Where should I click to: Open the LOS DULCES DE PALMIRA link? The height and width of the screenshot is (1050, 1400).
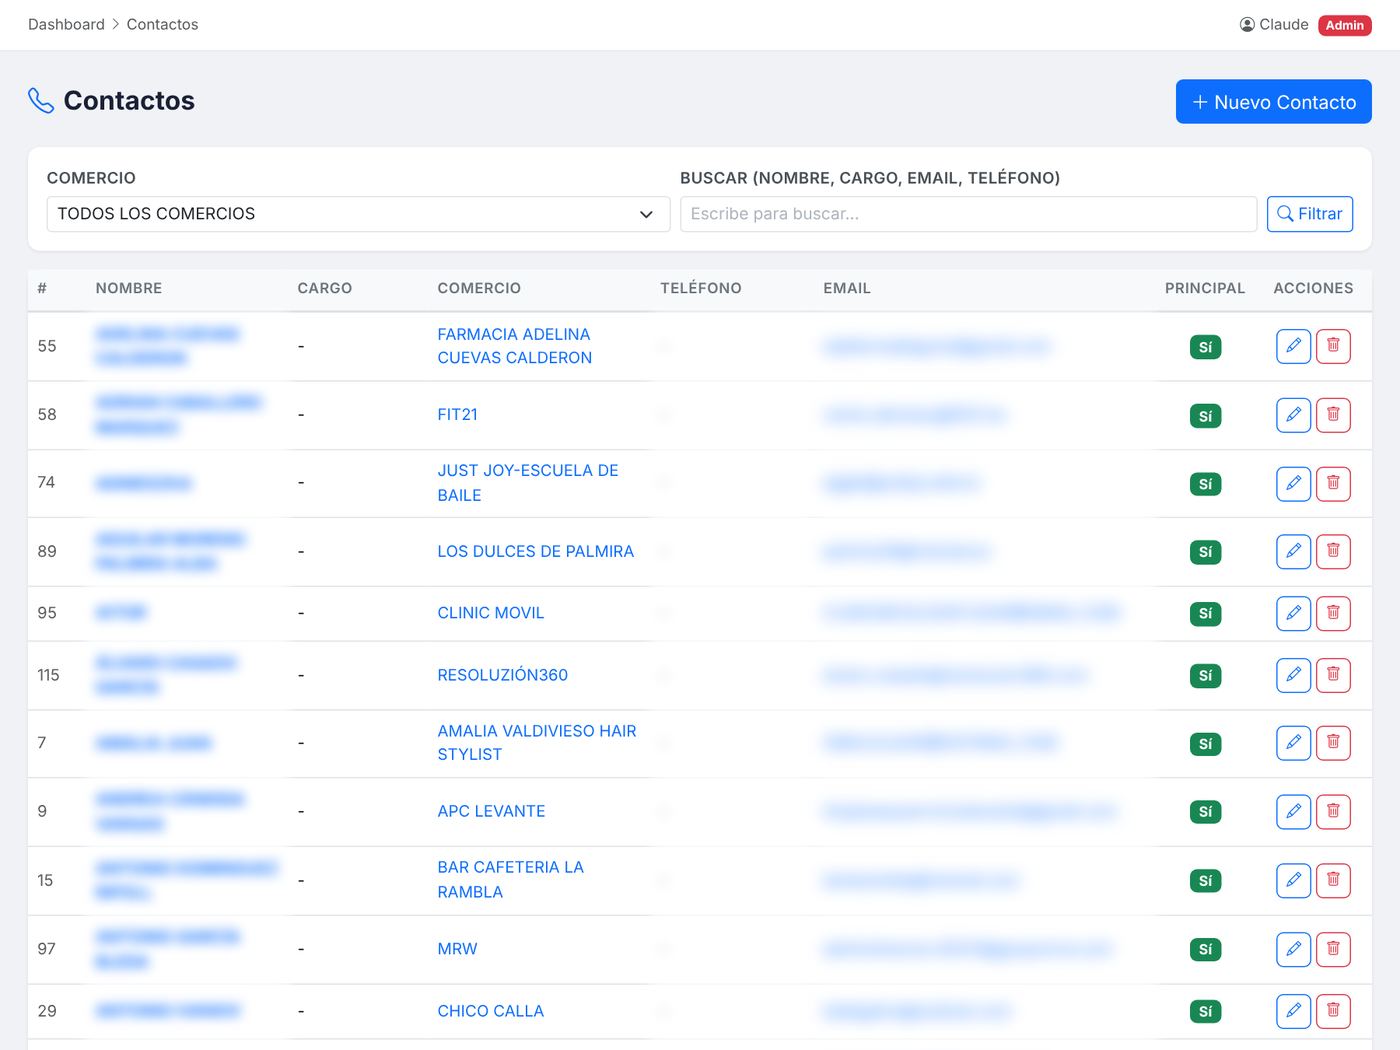pos(536,551)
